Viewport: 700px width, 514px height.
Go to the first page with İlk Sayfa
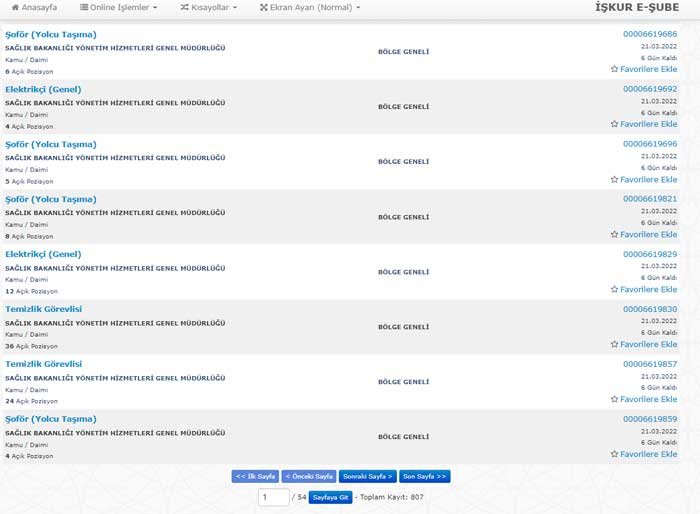[x=255, y=477]
